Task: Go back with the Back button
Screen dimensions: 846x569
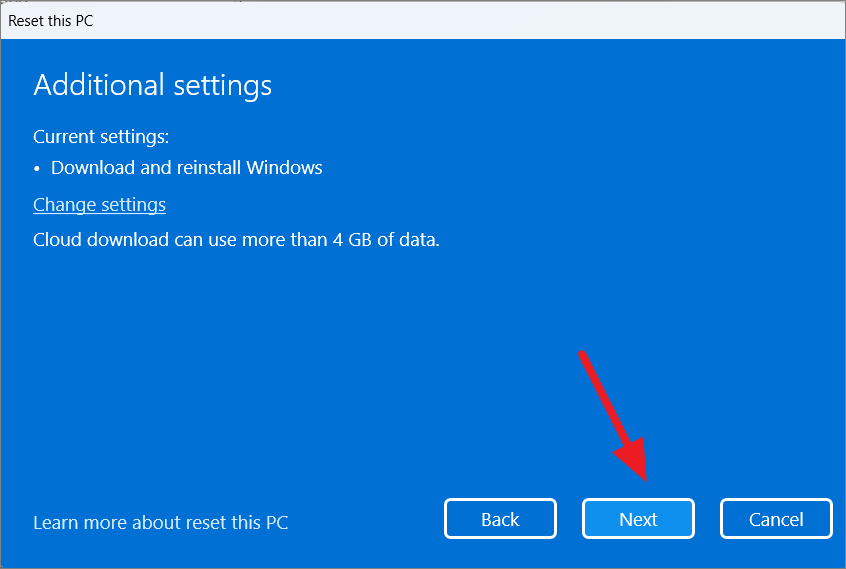Action: (x=500, y=519)
